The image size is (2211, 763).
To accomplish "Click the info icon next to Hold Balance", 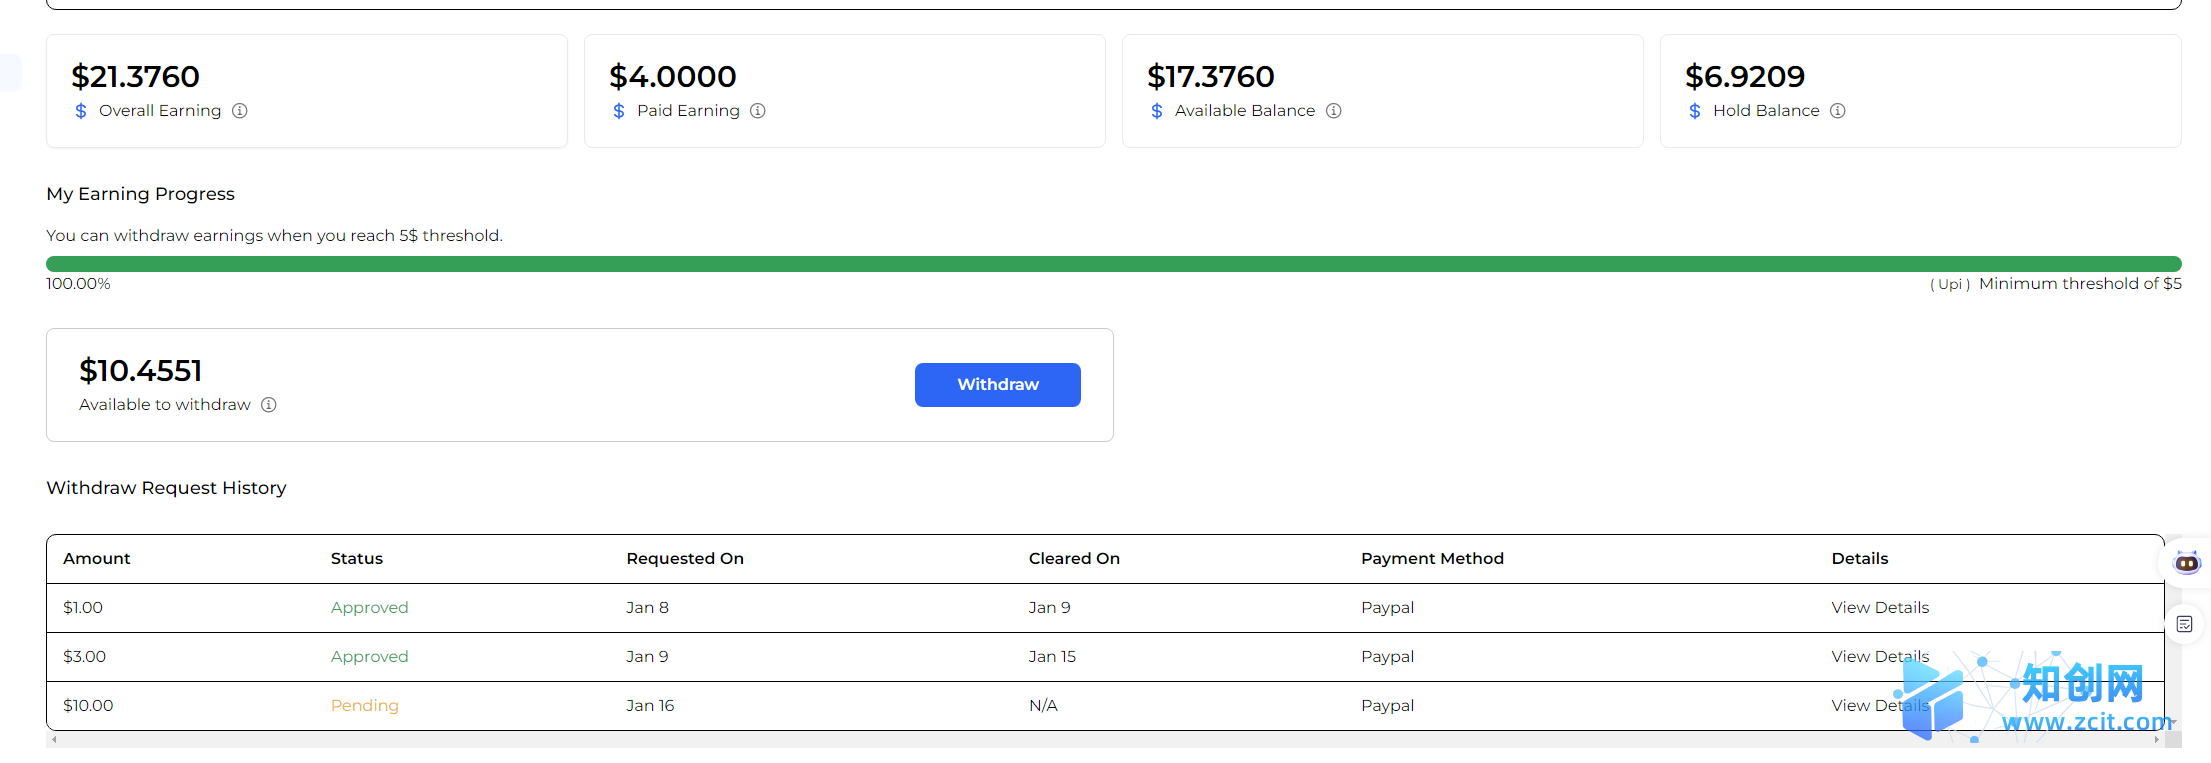I will (x=1838, y=111).
